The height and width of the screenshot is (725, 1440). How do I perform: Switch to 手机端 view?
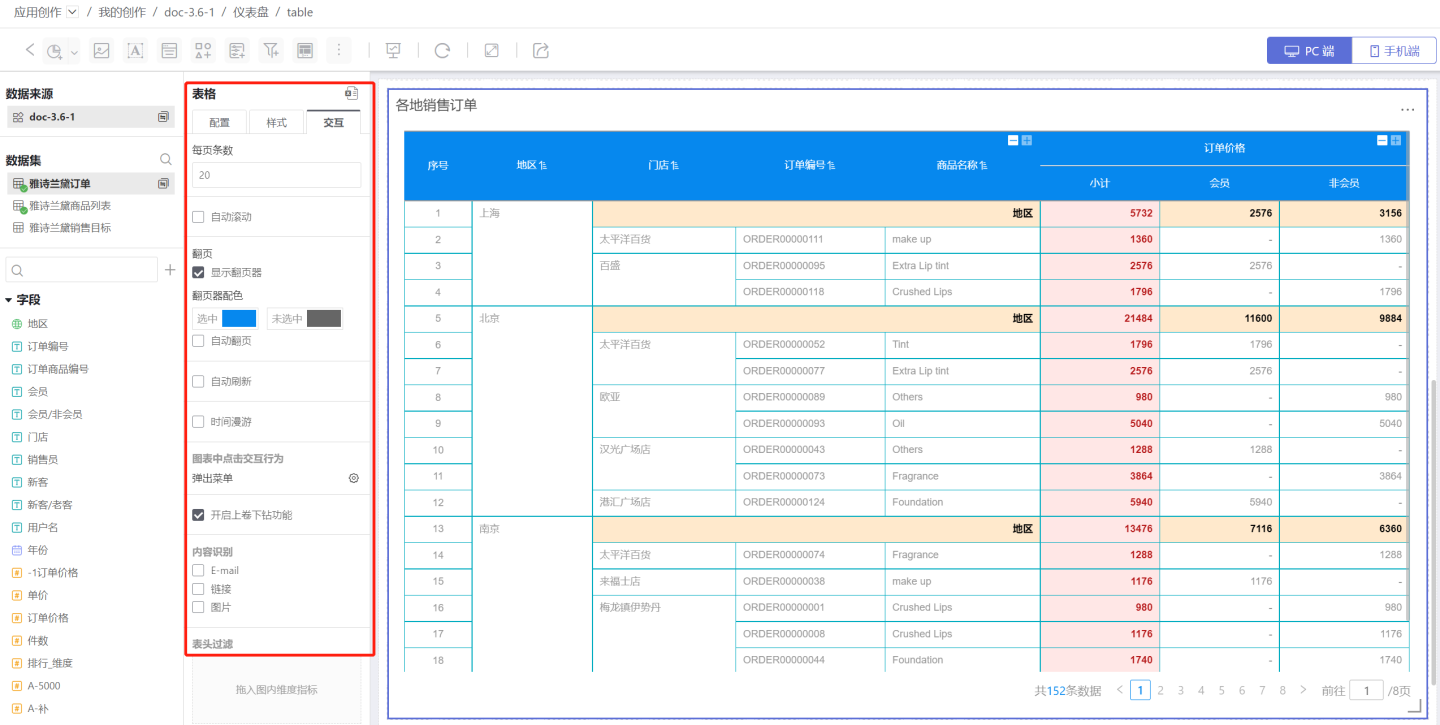coord(1394,51)
